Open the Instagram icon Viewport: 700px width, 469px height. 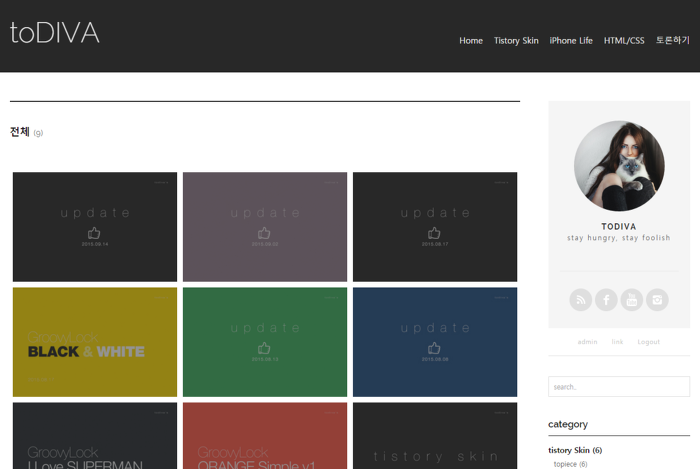click(657, 300)
